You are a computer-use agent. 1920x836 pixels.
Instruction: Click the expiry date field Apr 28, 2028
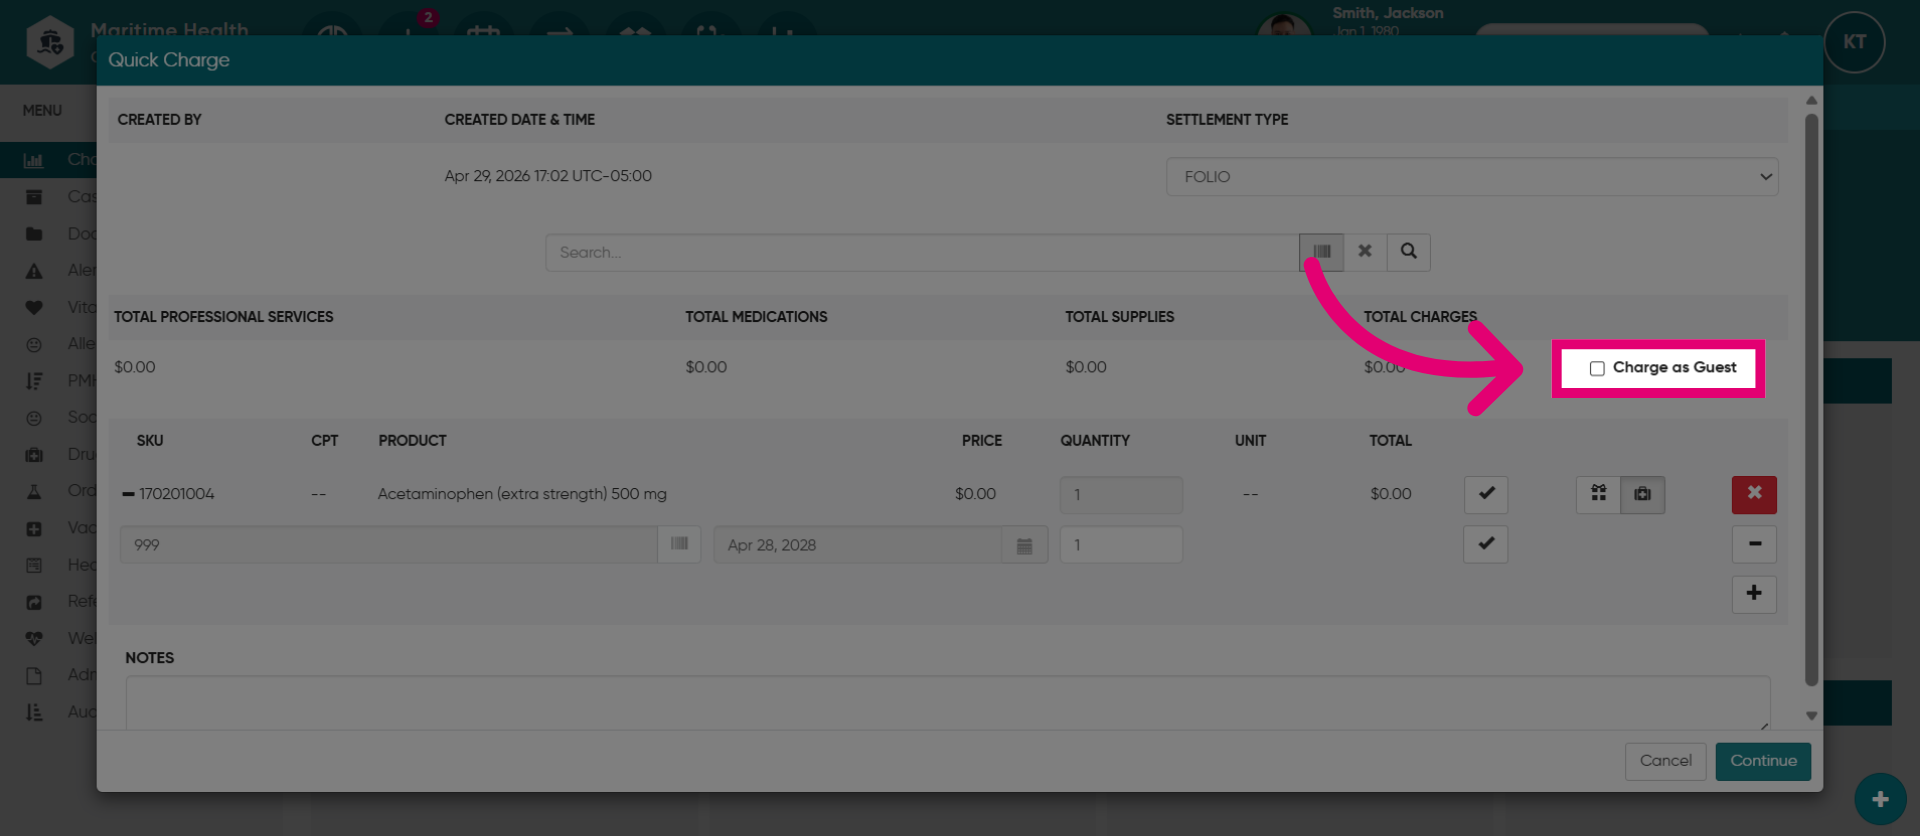click(858, 545)
